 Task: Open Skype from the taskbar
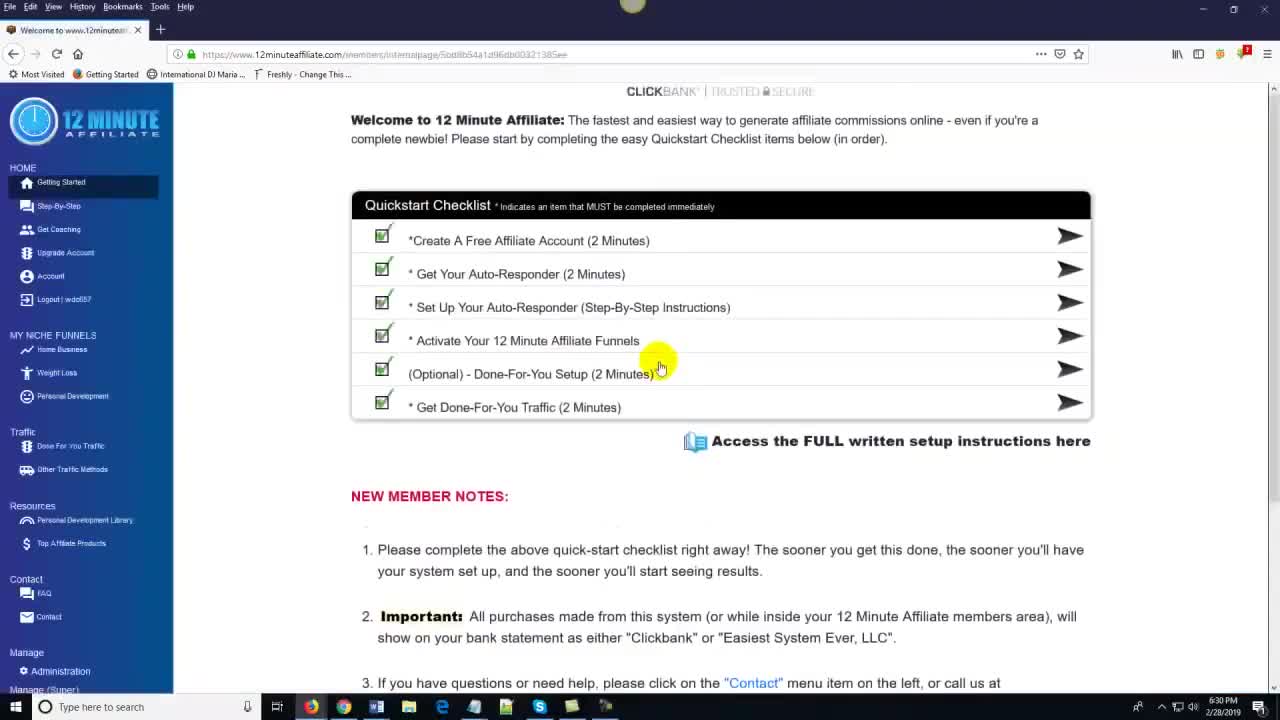tap(539, 707)
